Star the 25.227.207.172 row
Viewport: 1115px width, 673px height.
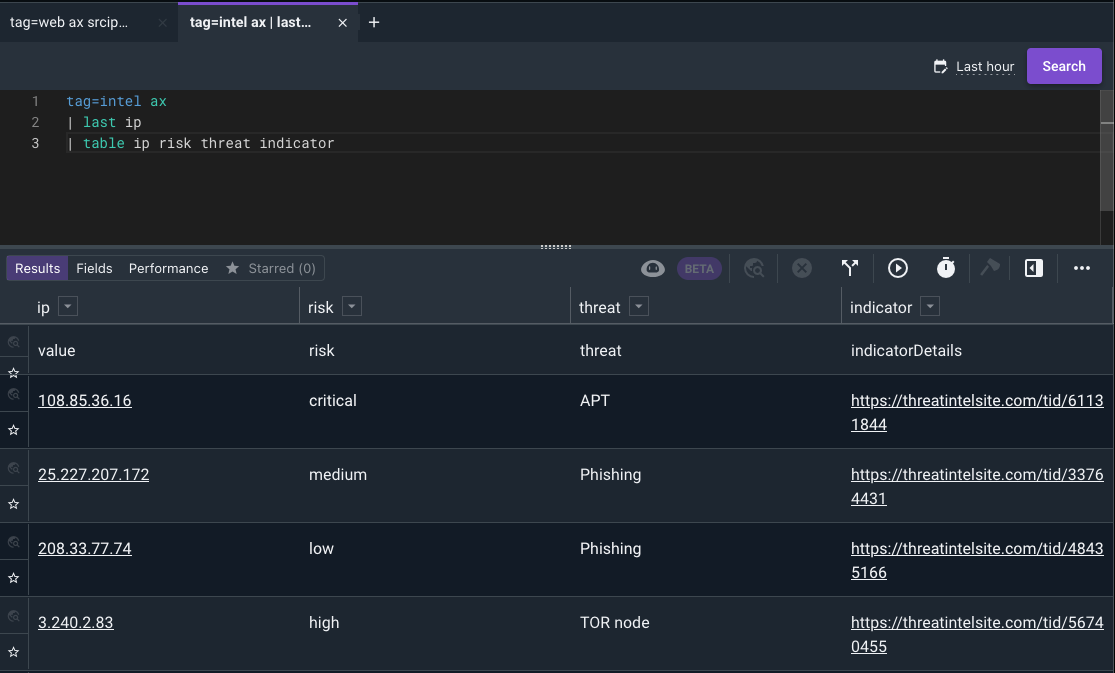[14, 504]
